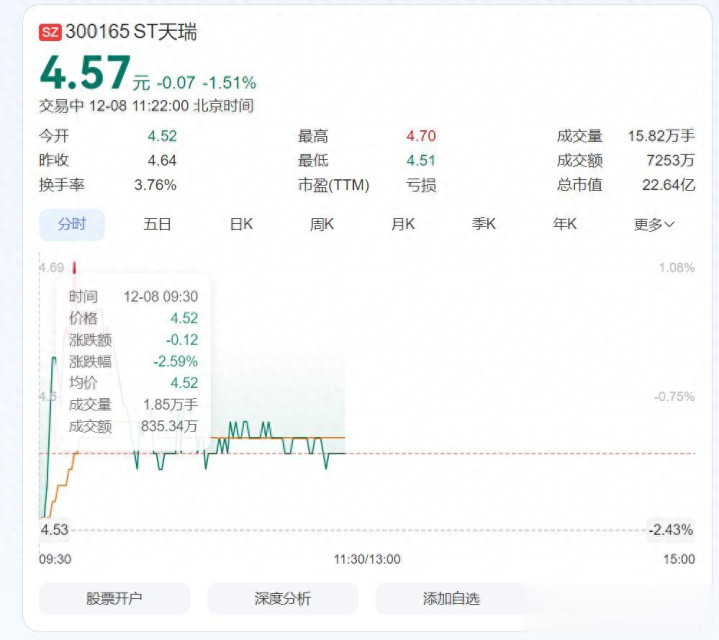
Task: Click the 最高 price value 4.70
Action: [x=421, y=136]
